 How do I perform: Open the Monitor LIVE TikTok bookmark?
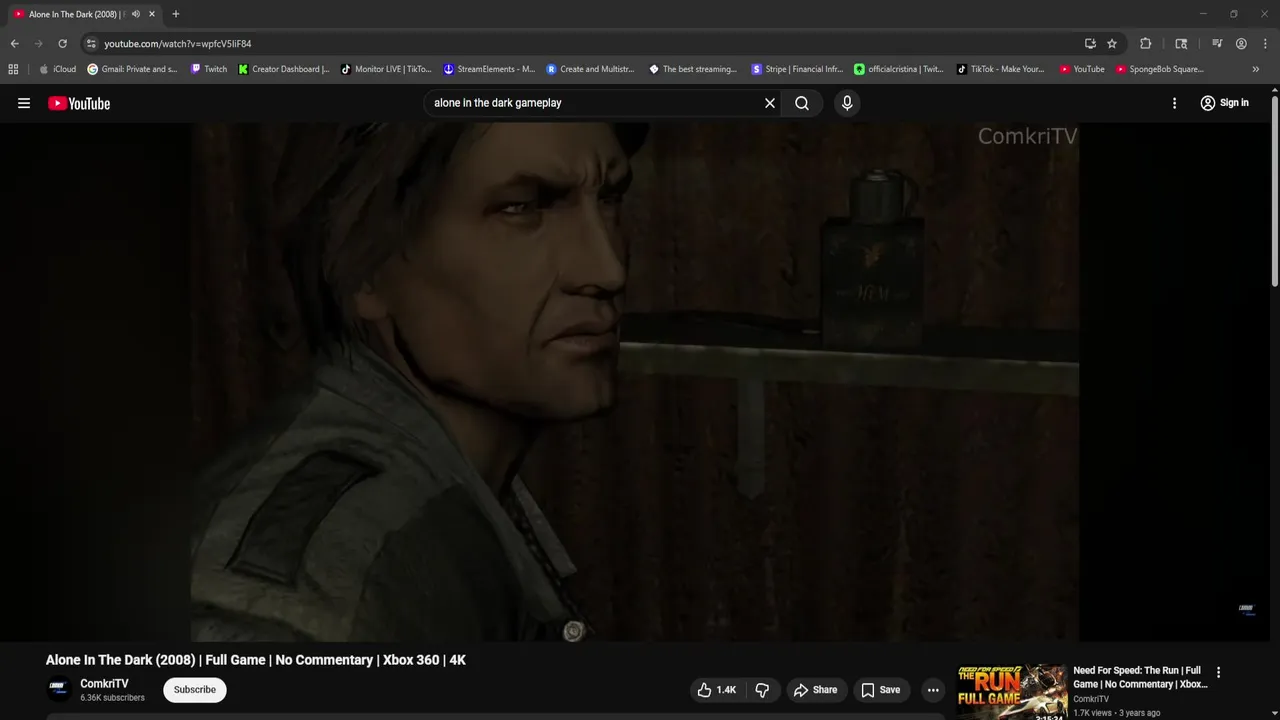coord(386,69)
